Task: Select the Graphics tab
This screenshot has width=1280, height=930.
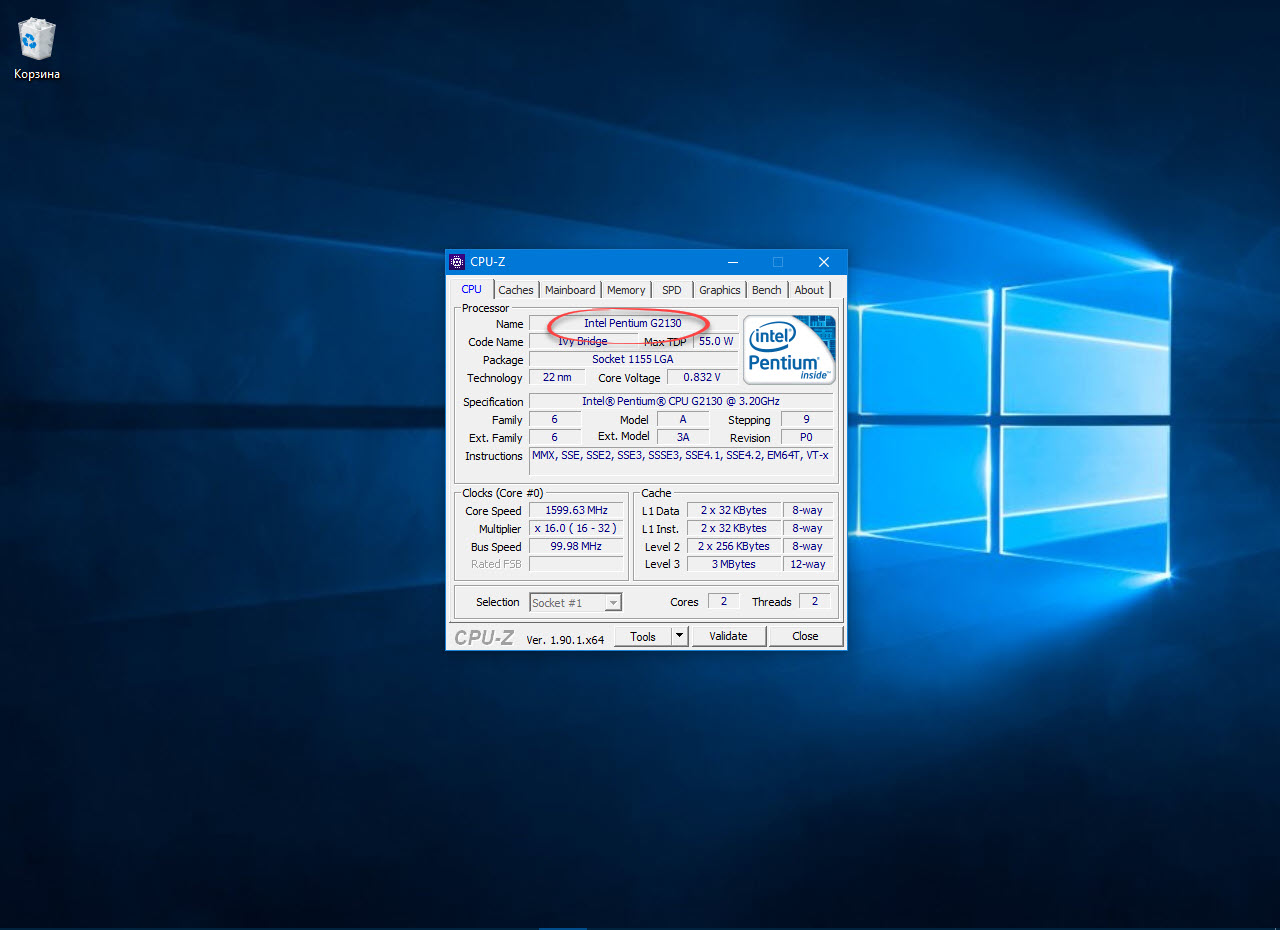Action: click(x=720, y=290)
